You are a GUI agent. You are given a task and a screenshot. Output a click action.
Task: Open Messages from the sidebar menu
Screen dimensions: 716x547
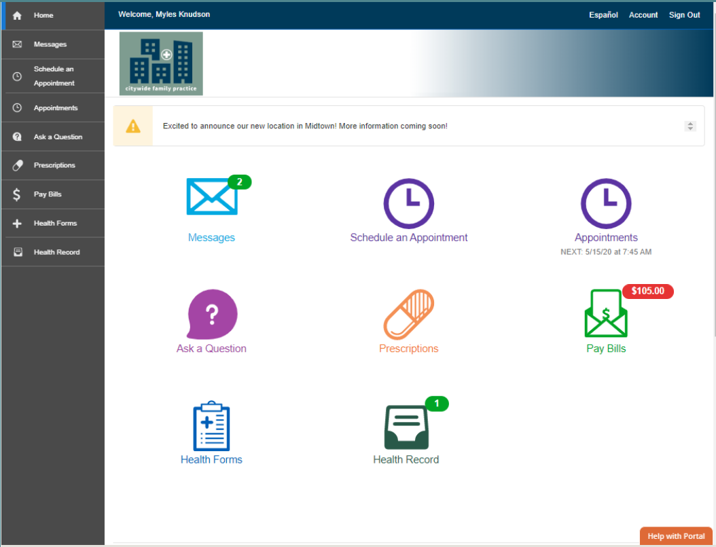(x=52, y=45)
